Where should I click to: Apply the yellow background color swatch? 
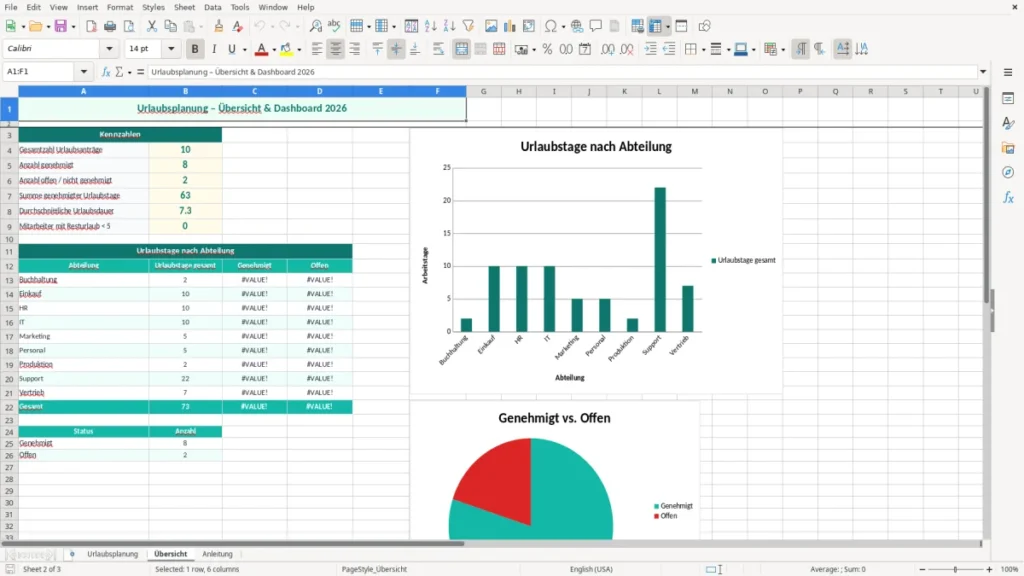tap(286, 49)
